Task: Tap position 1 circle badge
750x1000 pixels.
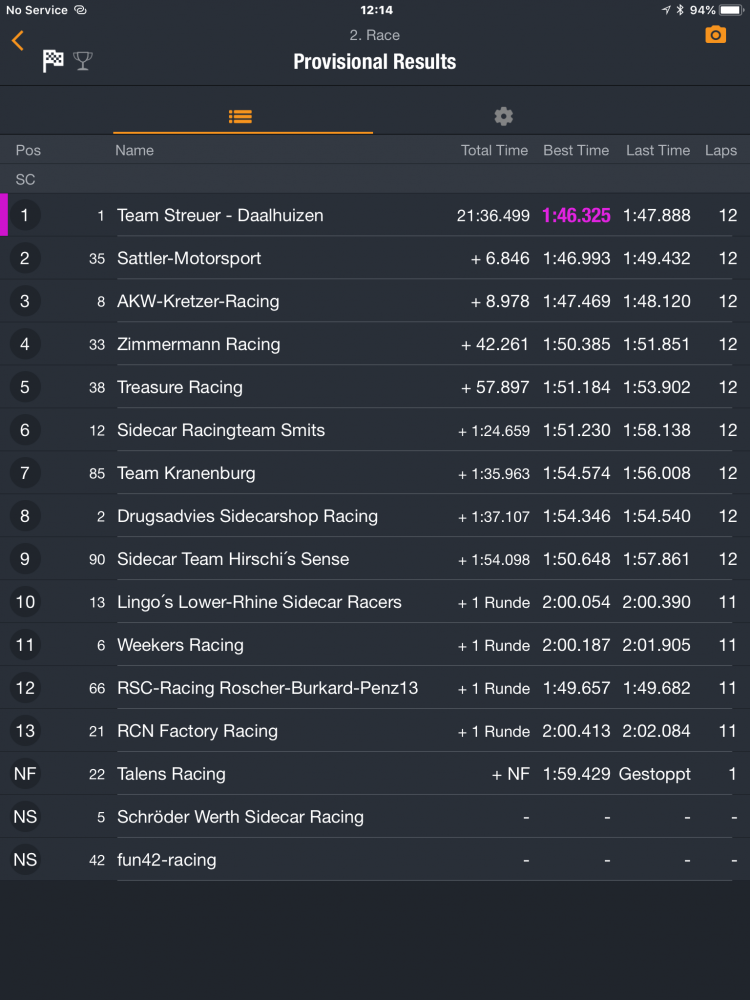Action: 25,215
